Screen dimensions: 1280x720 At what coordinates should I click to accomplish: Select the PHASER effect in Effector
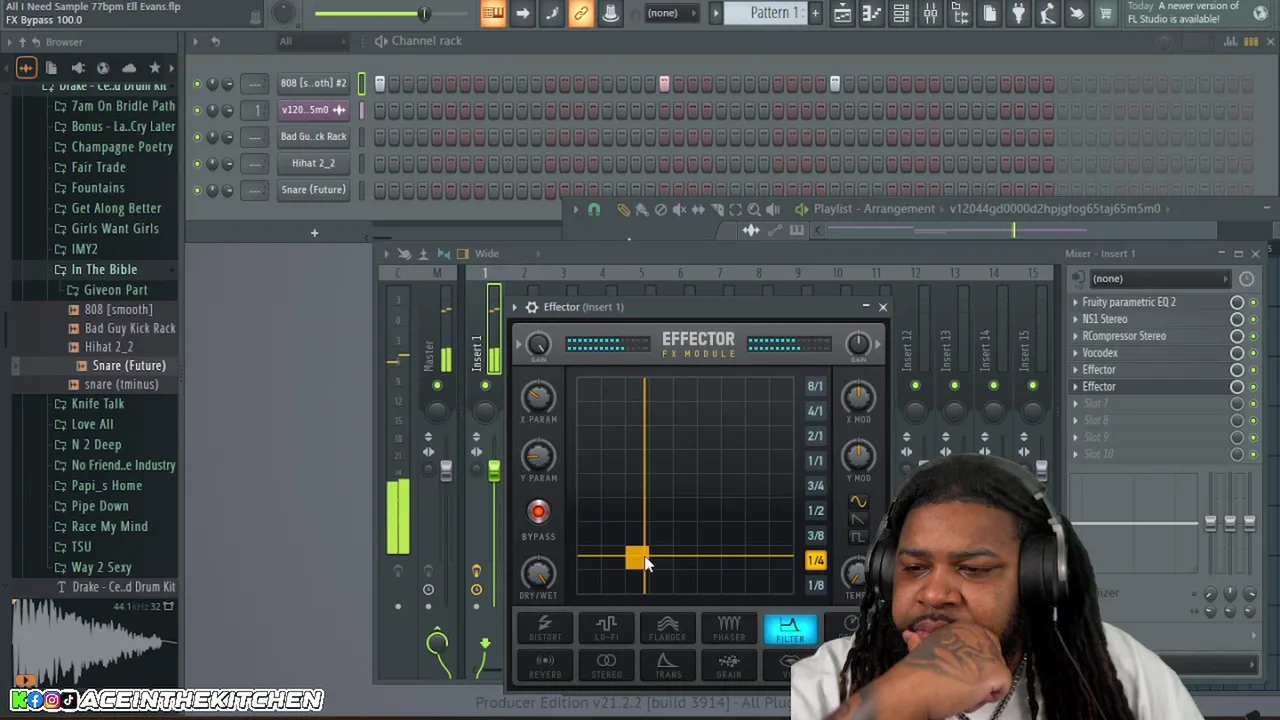pyautogui.click(x=729, y=628)
